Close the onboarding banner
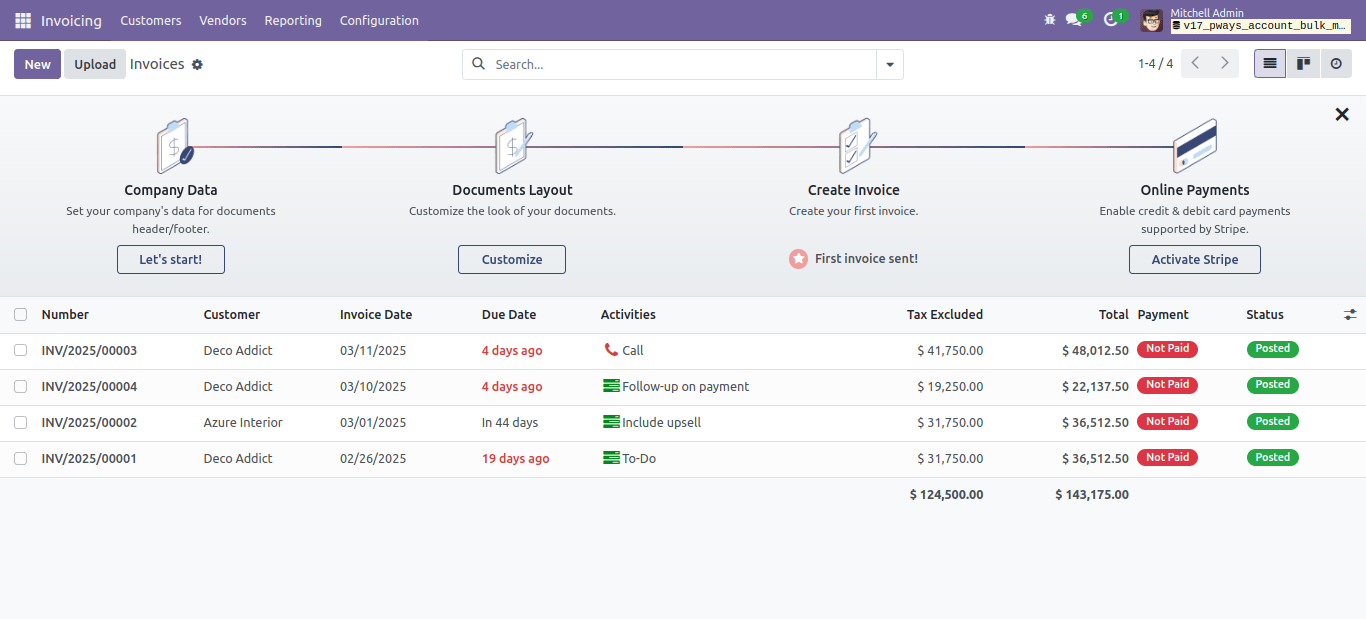Viewport: 1366px width, 619px height. [x=1342, y=114]
